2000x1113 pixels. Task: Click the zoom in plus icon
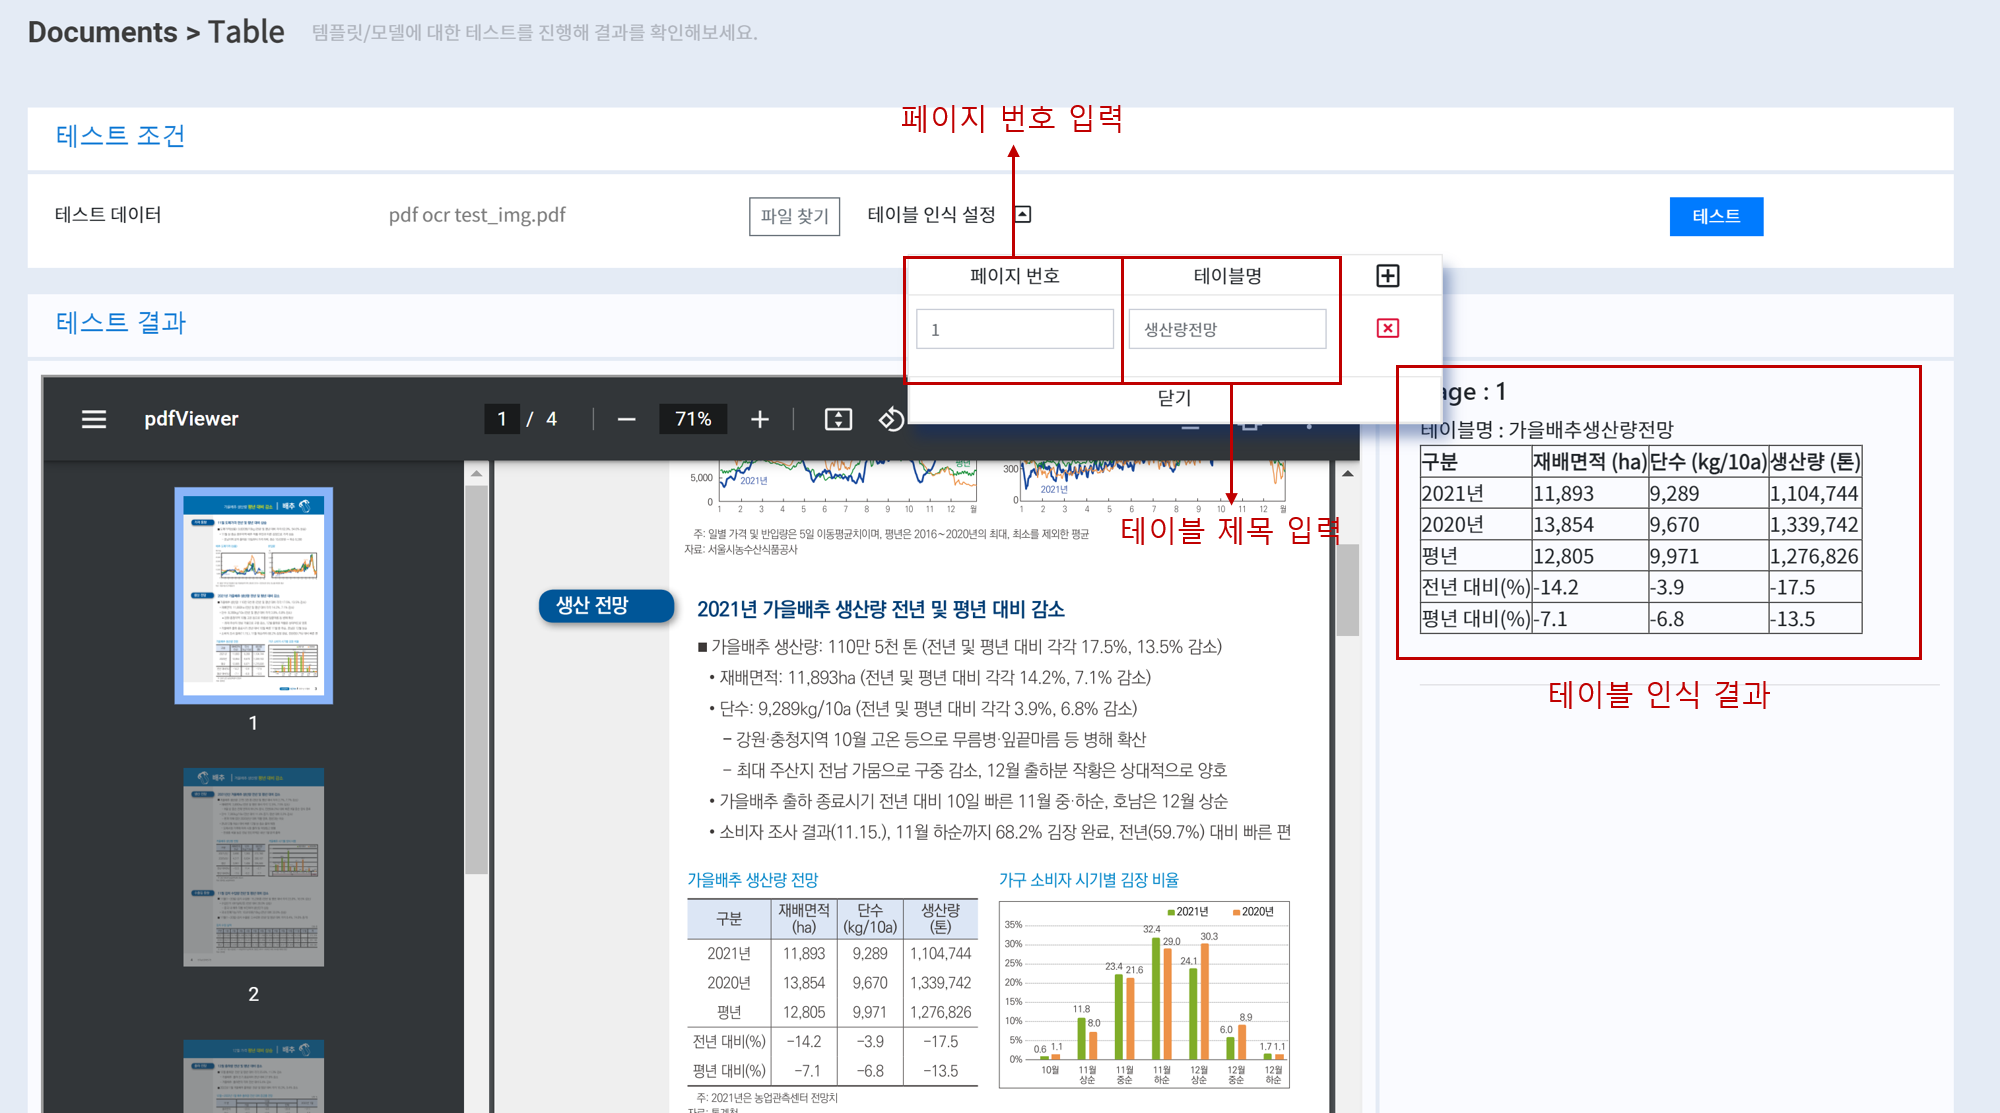760,419
